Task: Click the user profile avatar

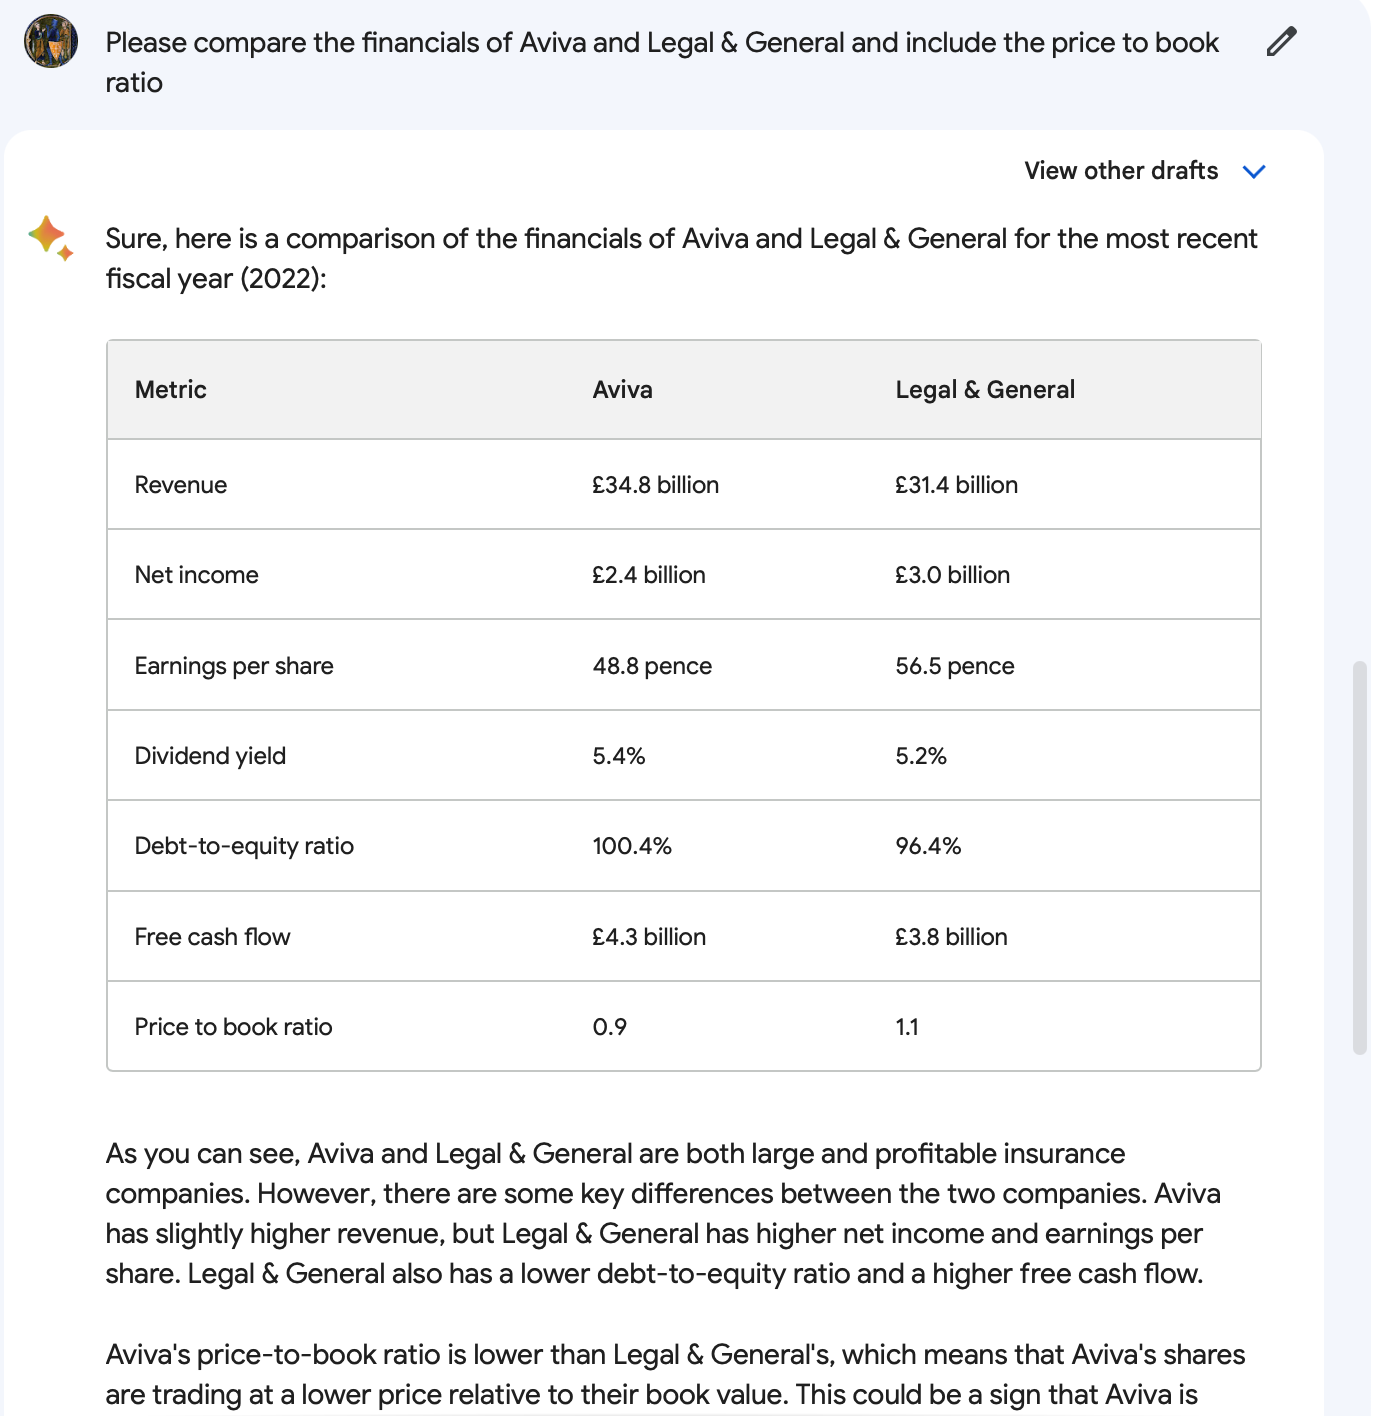Action: [51, 42]
